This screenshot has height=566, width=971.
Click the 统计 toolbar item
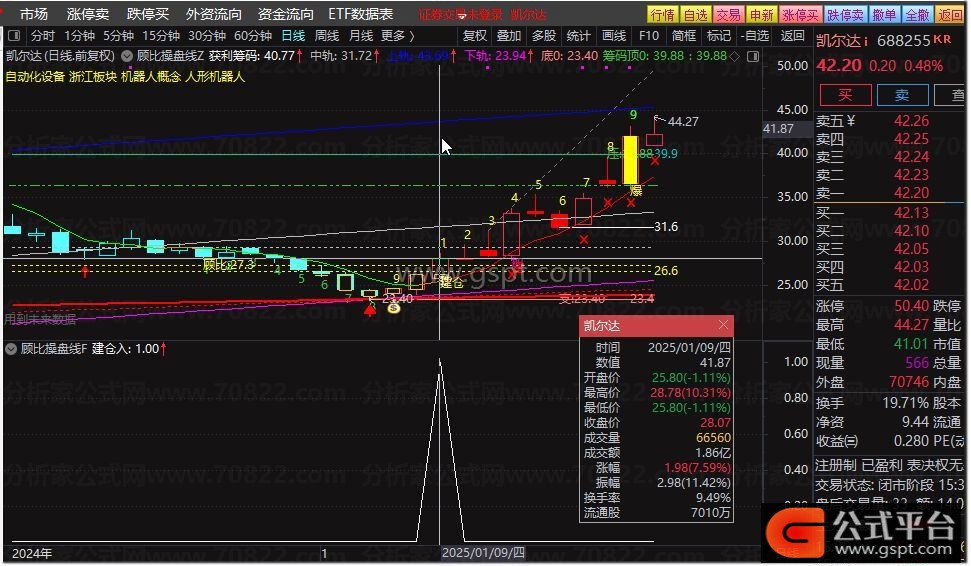(x=578, y=36)
